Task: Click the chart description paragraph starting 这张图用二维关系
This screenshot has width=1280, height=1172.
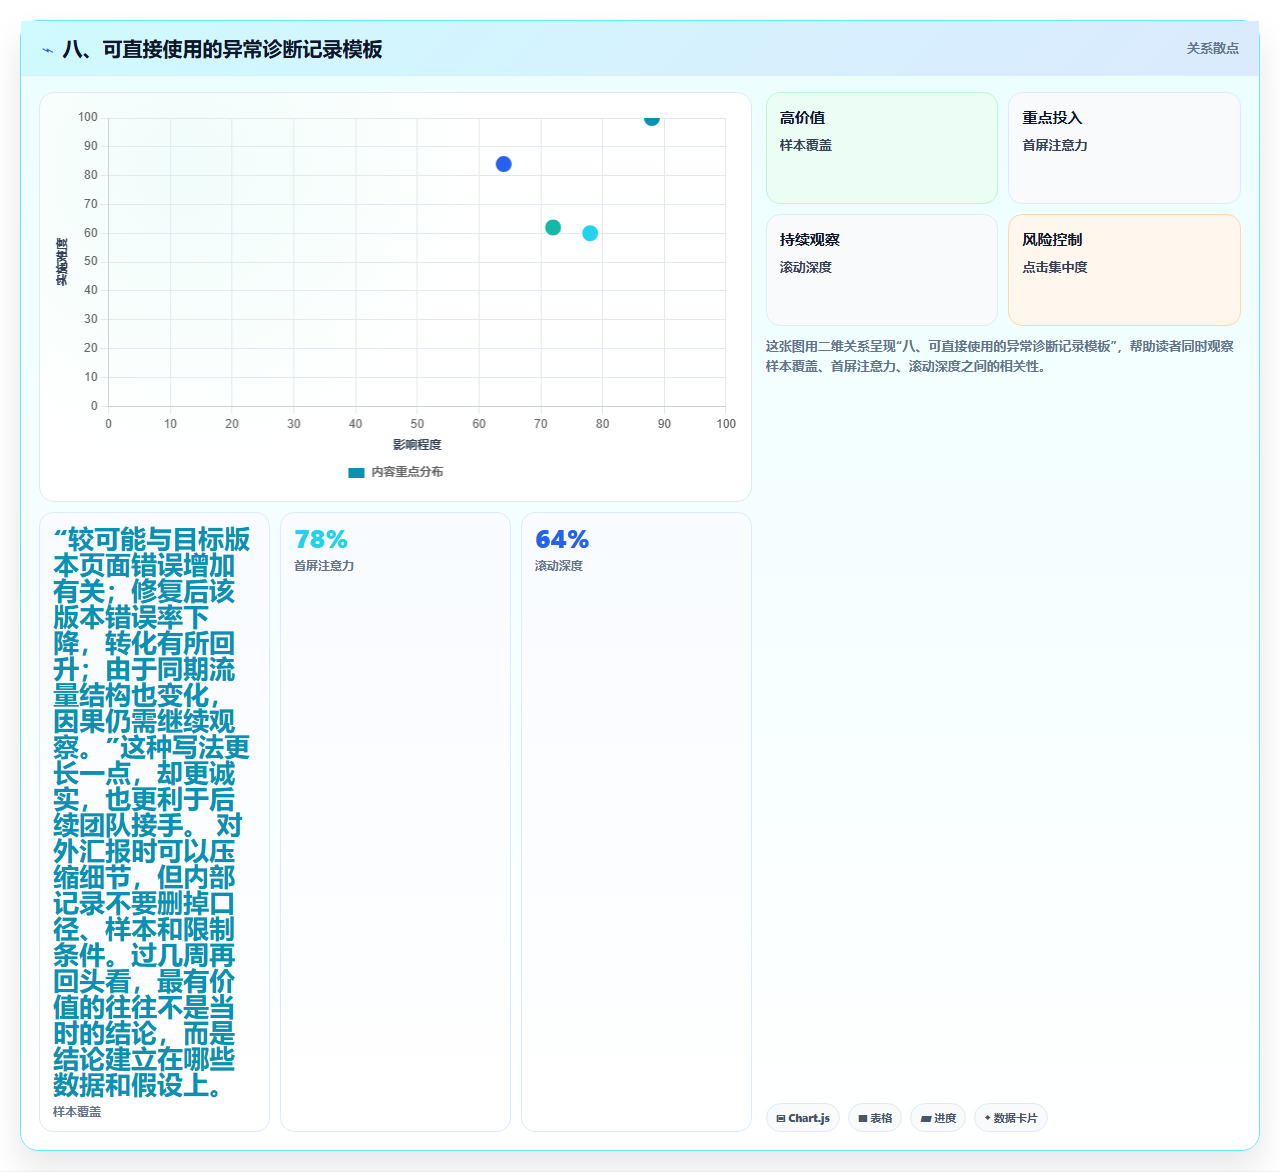Action: coord(1000,356)
